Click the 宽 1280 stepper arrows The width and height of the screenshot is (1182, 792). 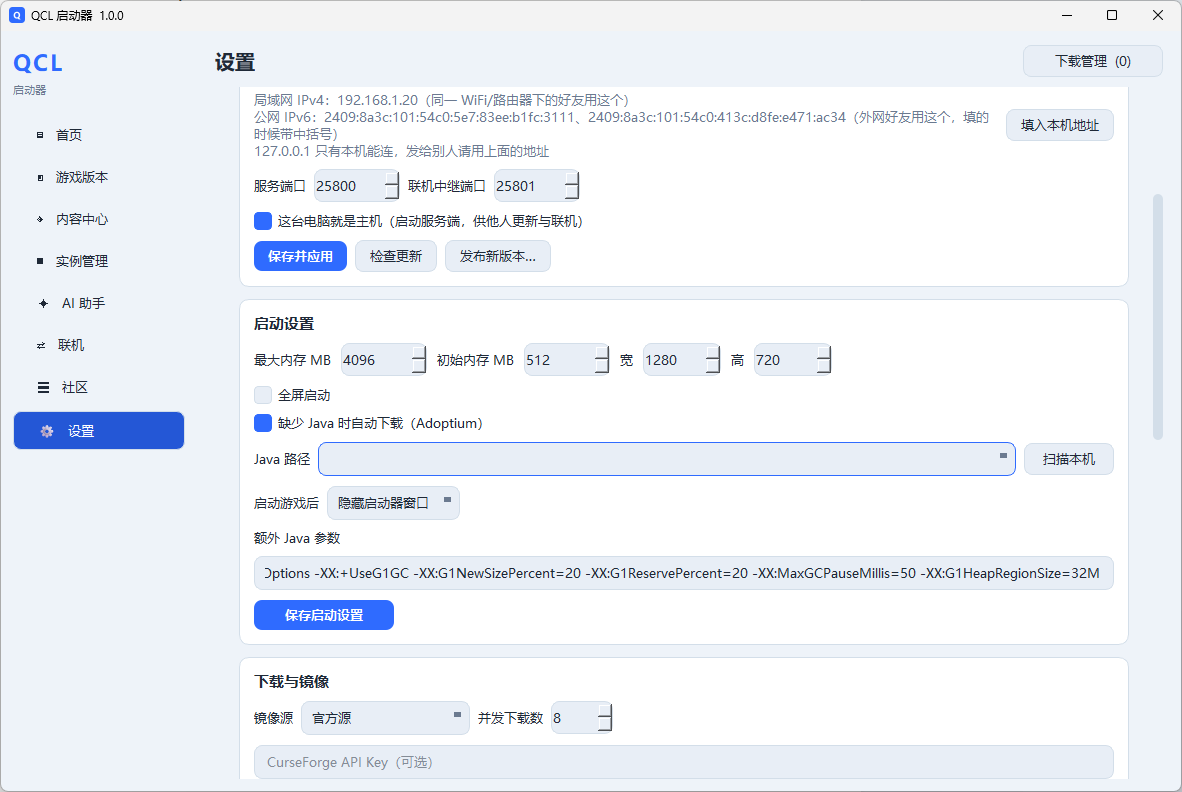(x=713, y=360)
